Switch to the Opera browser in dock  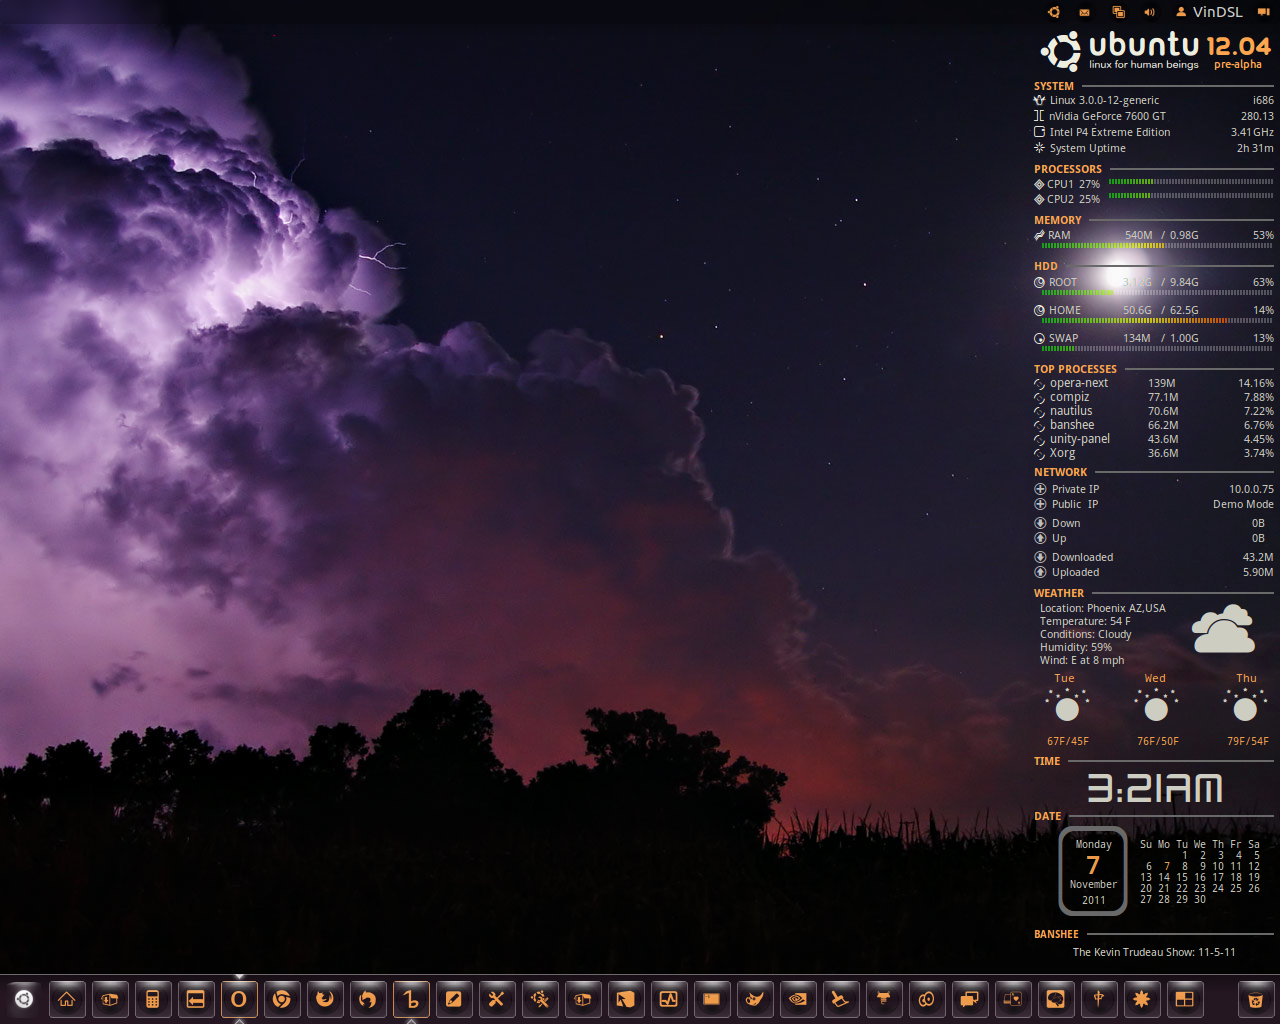(x=239, y=999)
